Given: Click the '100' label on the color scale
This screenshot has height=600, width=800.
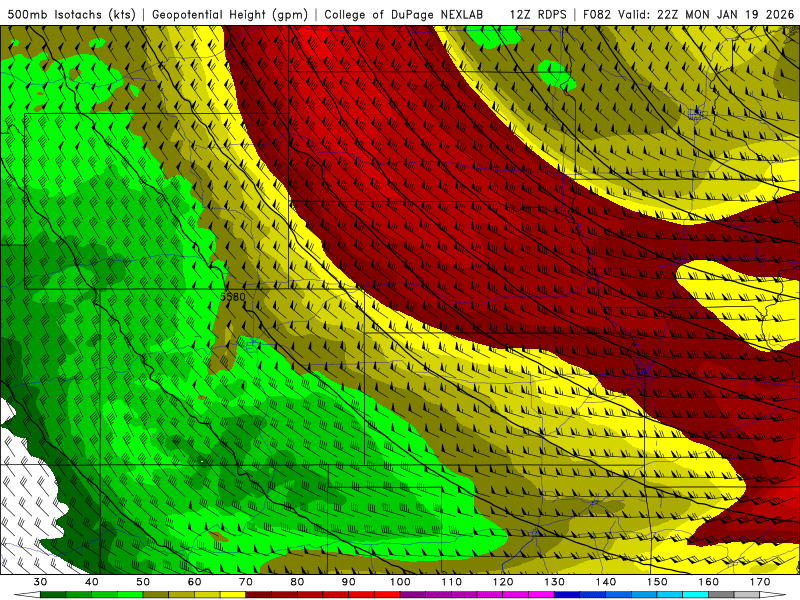Looking at the screenshot, I should 400,582.
